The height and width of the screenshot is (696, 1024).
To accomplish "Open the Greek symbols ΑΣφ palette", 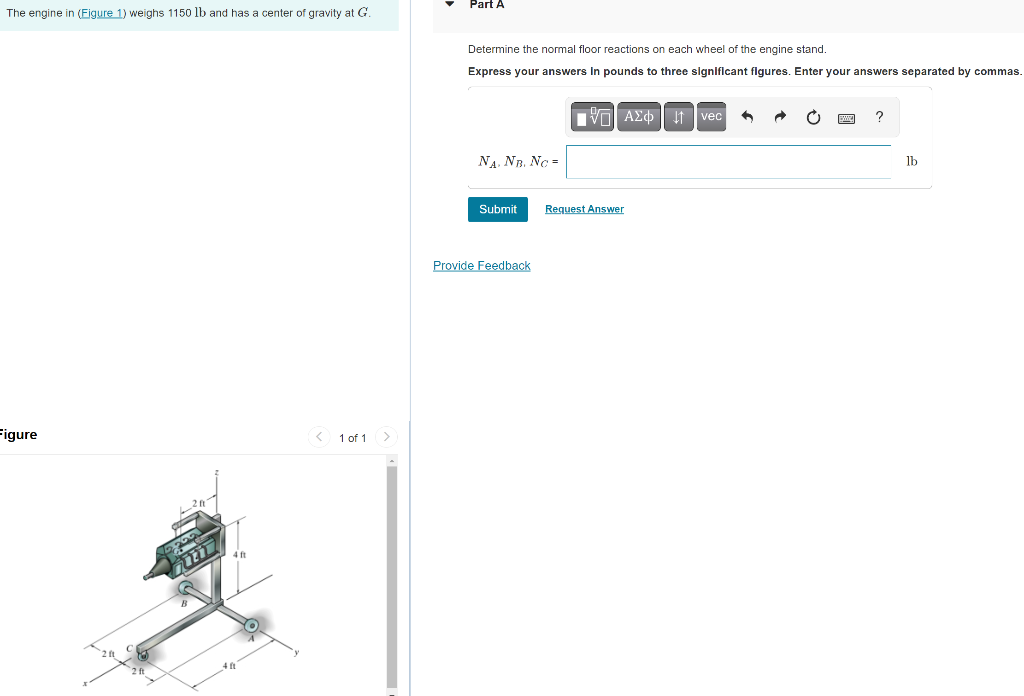I will click(x=639, y=117).
